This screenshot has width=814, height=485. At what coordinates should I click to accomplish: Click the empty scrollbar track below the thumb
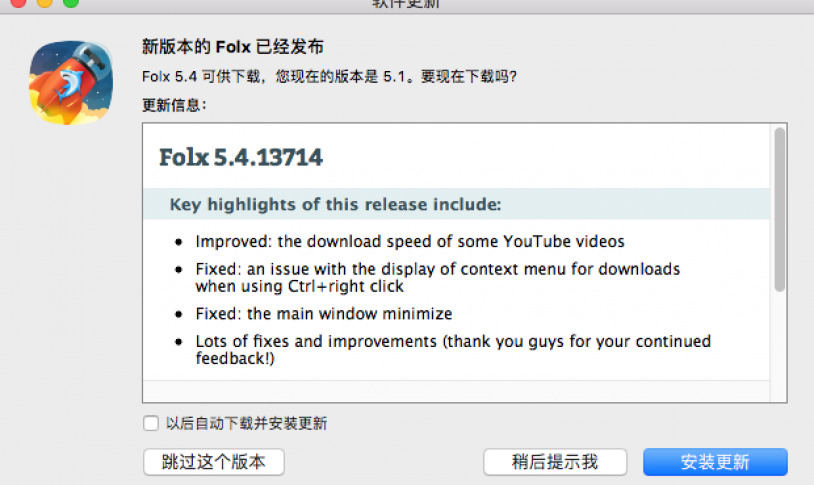(x=779, y=347)
